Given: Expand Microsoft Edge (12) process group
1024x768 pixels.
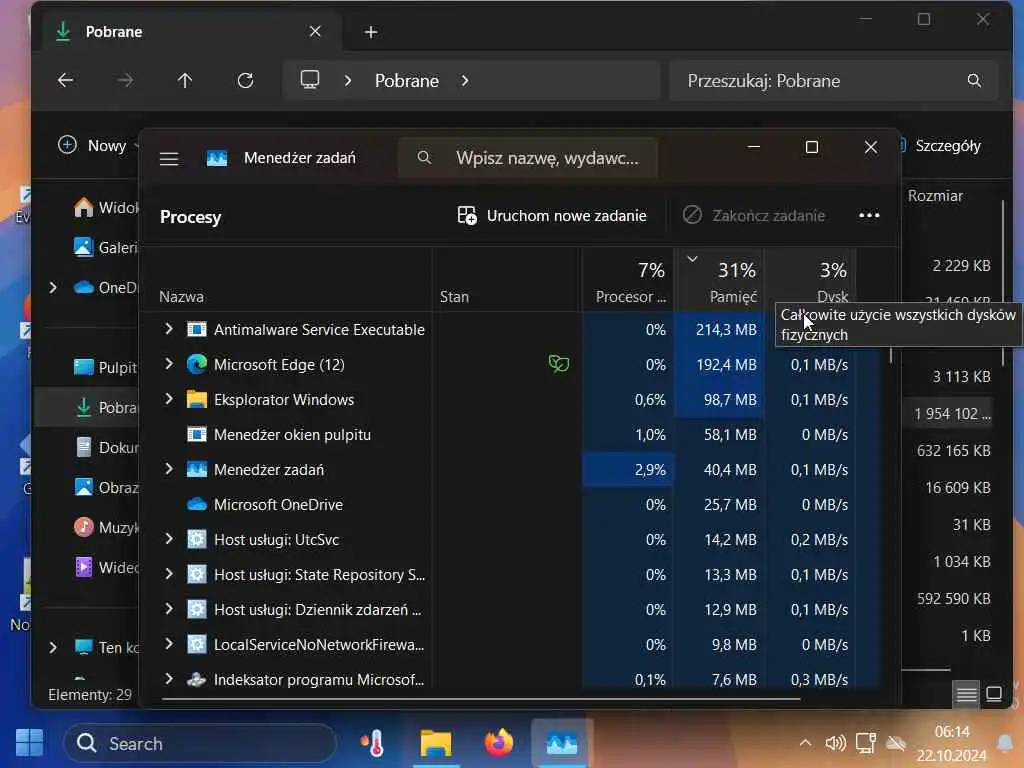Looking at the screenshot, I should click(169, 364).
